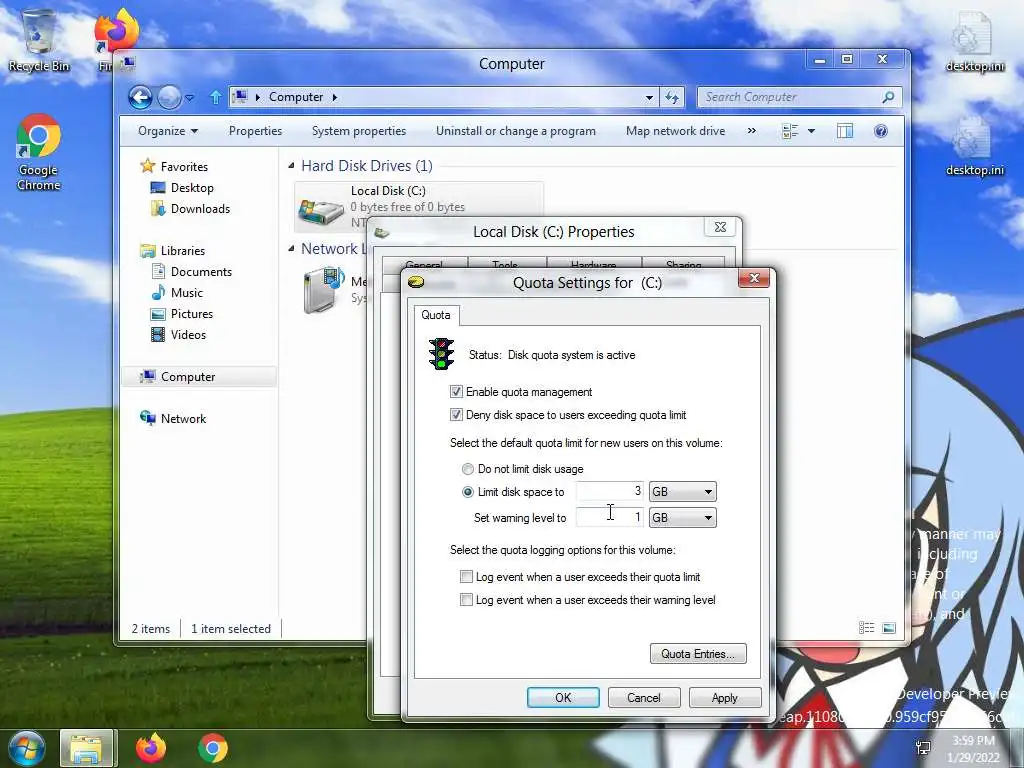Image resolution: width=1024 pixels, height=768 pixels.
Task: Open the Firefox desktop shortcut icon
Action: pos(116,33)
